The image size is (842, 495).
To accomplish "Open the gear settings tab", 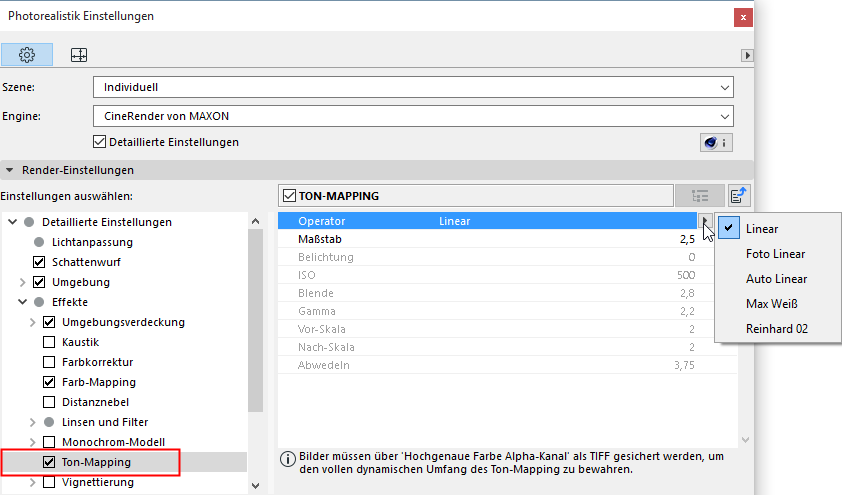I will click(27, 55).
